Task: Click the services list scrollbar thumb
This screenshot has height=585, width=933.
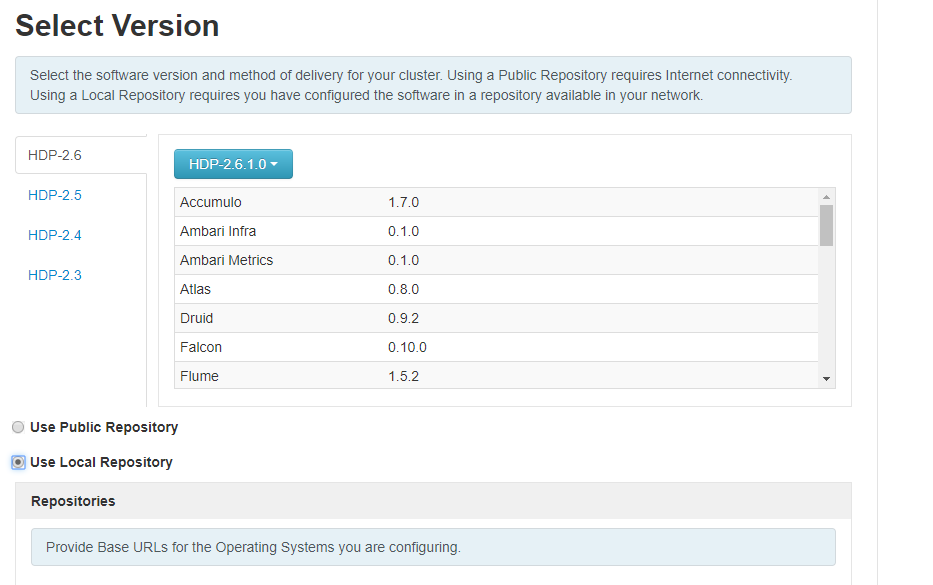Action: (x=826, y=226)
